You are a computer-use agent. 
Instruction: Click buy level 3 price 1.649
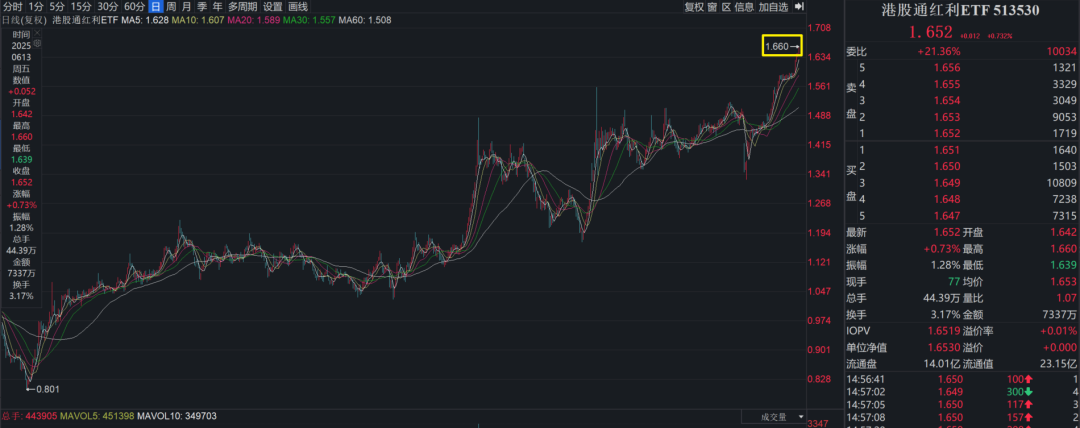click(x=948, y=183)
